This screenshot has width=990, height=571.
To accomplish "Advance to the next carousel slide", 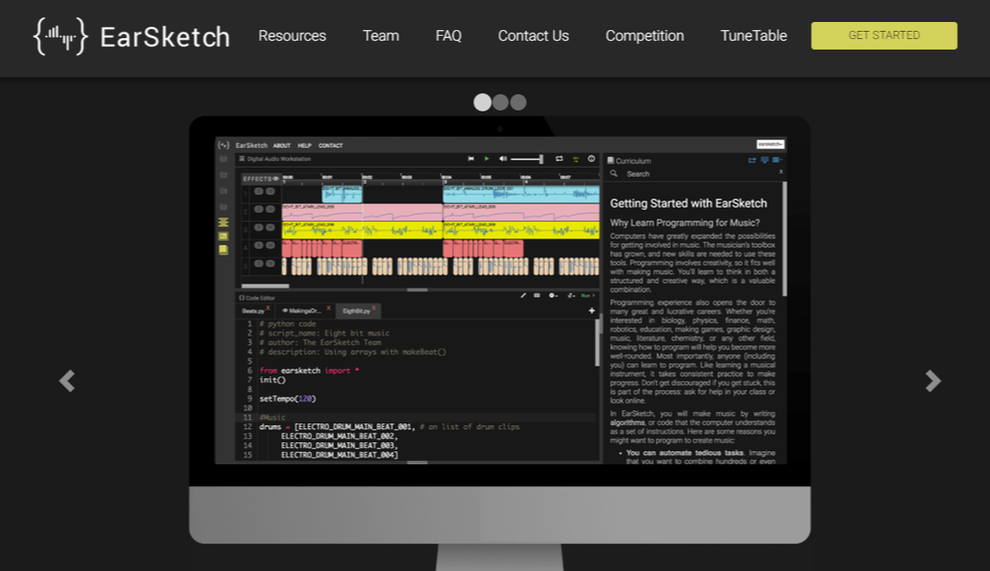I will (933, 381).
